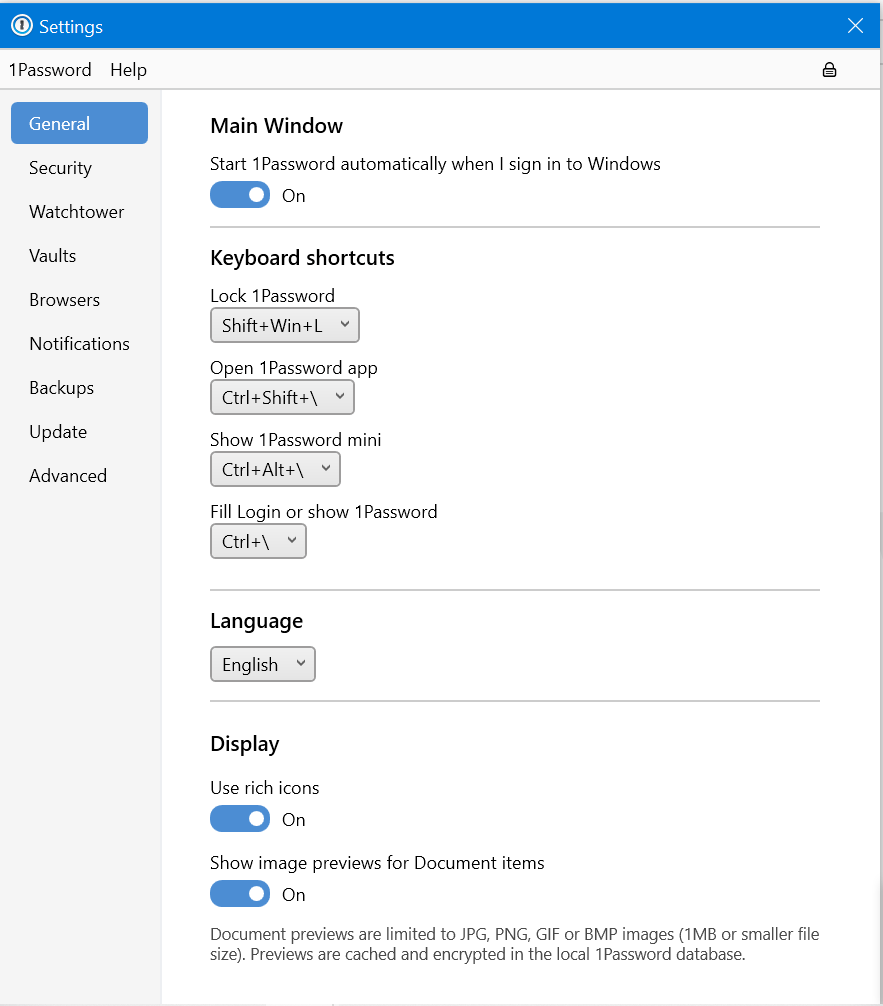Click the Keyboard shortcuts heading

(x=302, y=258)
